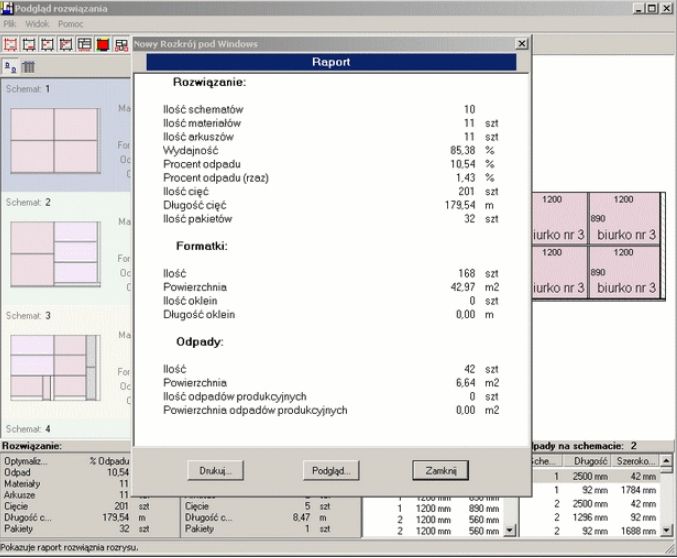Click the Długość column header in waste table
The height and width of the screenshot is (558, 677).
coord(585,462)
